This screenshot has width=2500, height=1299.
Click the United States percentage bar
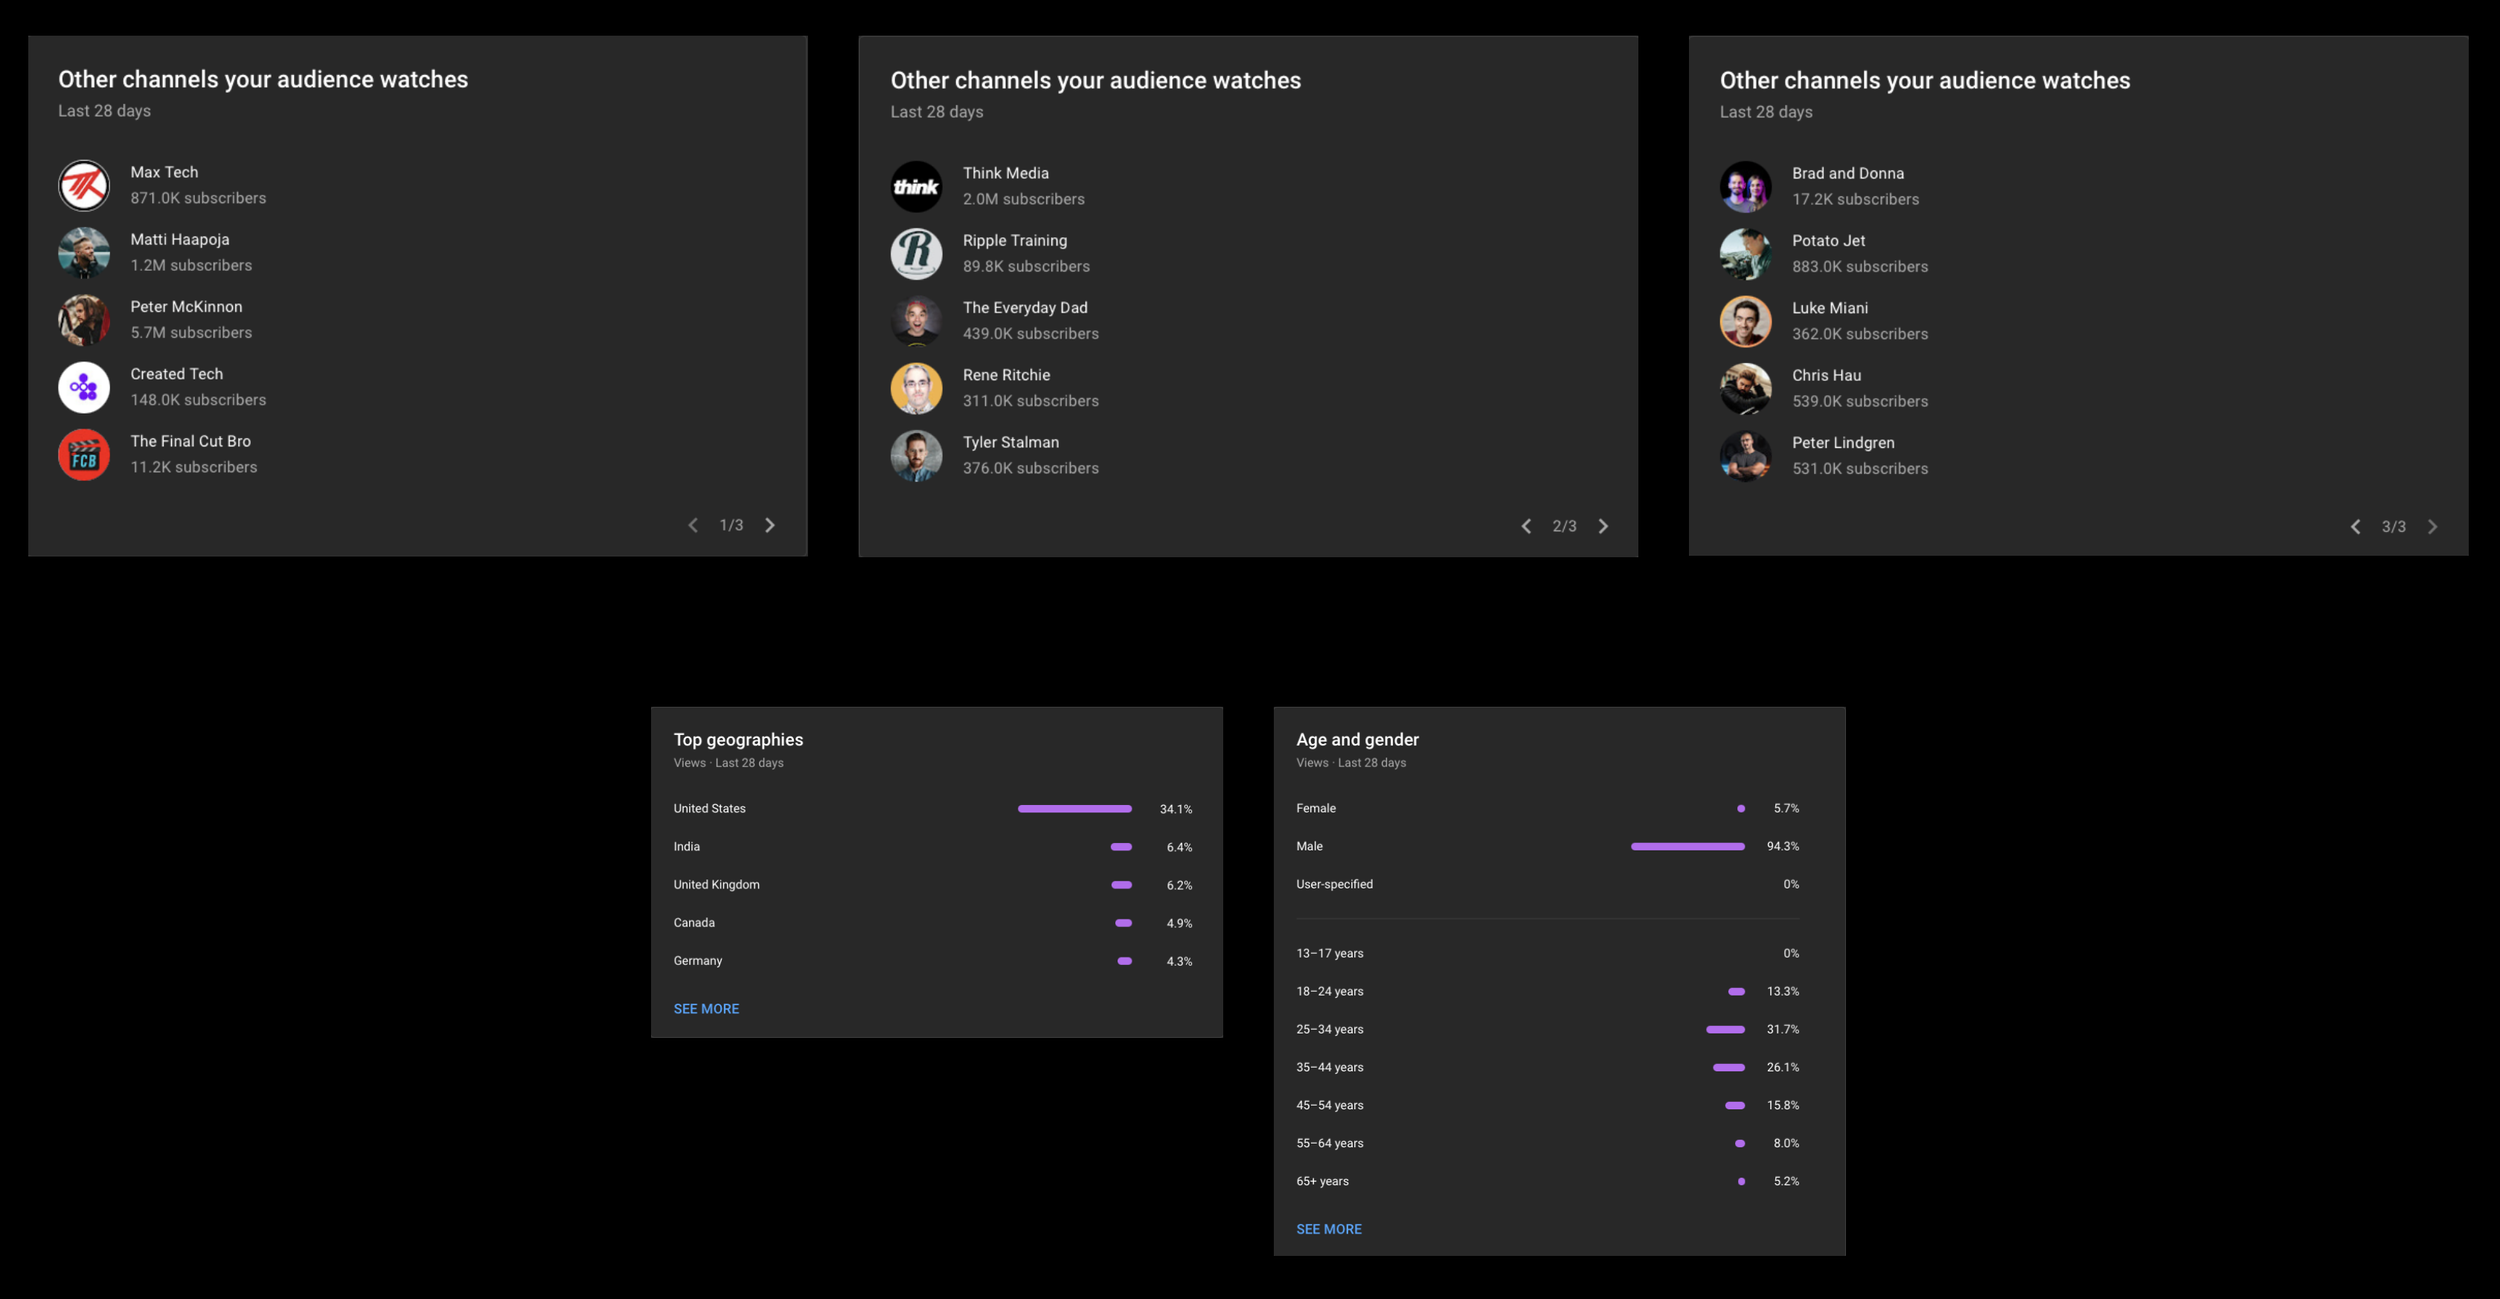pyautogui.click(x=1074, y=809)
